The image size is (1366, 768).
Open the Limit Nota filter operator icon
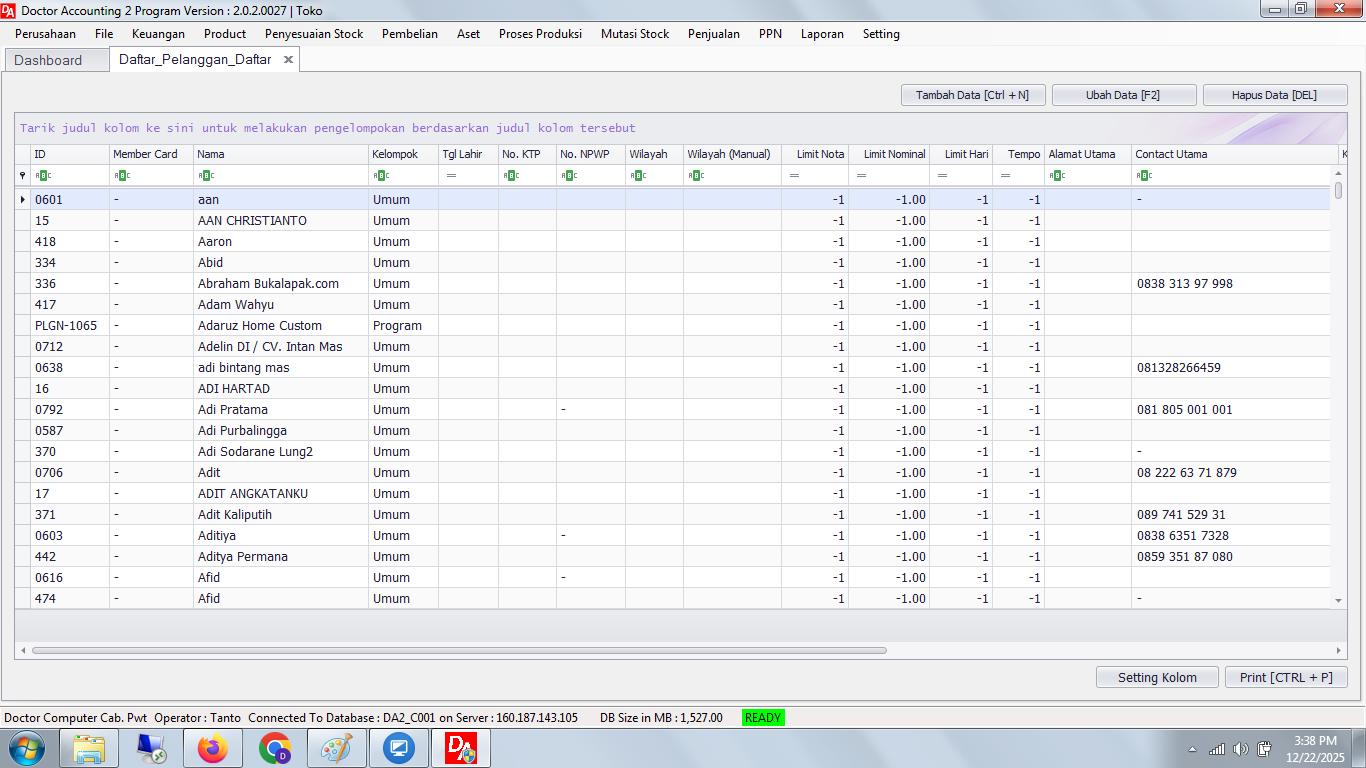click(x=794, y=176)
